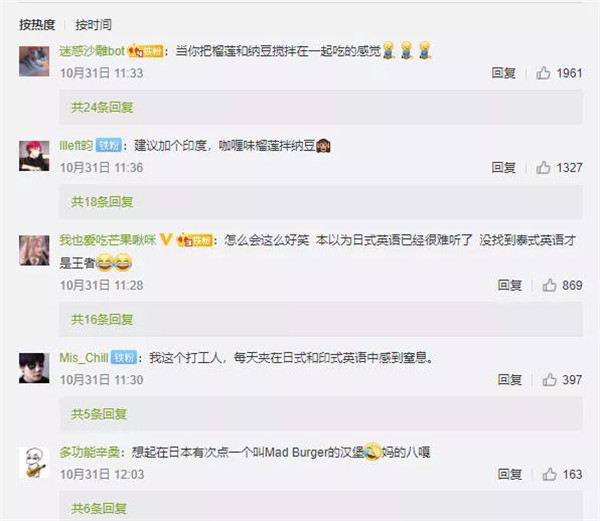Viewport: 600px width, 521px height.
Task: Click the yellow V verified badge
Action: [166, 240]
